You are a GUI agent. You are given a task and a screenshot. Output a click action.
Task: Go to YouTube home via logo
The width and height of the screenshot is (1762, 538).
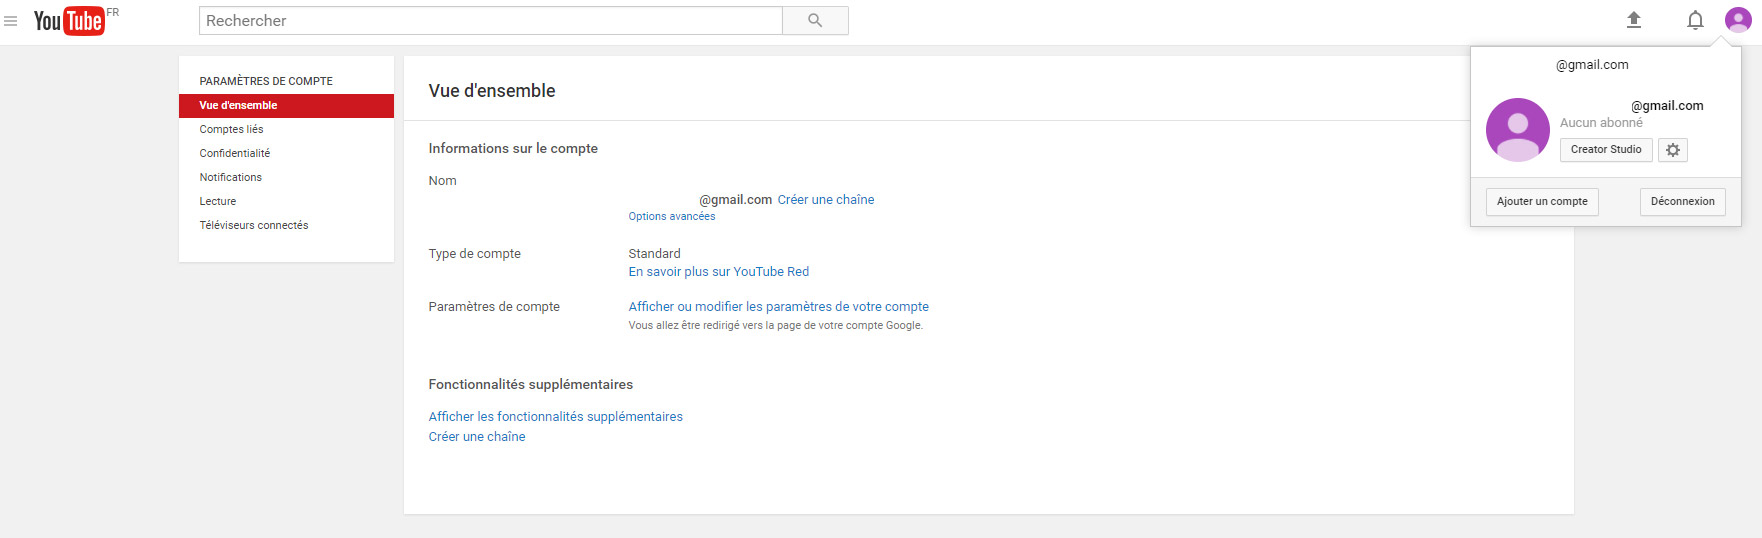click(69, 21)
